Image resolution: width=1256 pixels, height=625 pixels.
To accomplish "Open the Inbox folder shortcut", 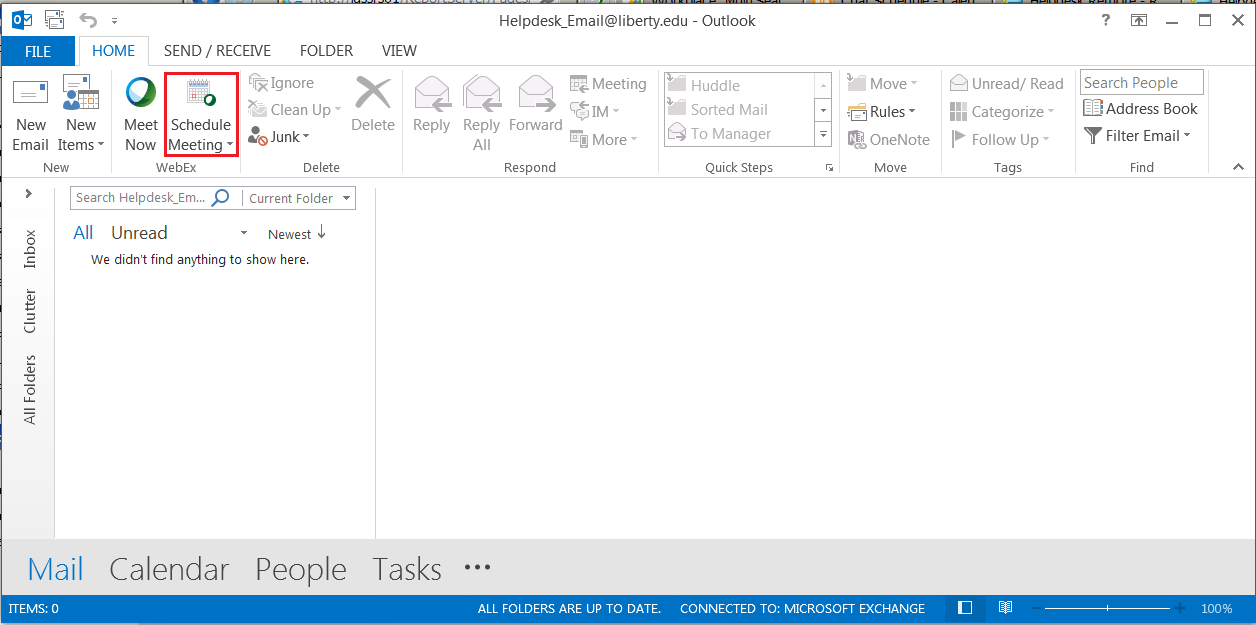I will click(30, 249).
